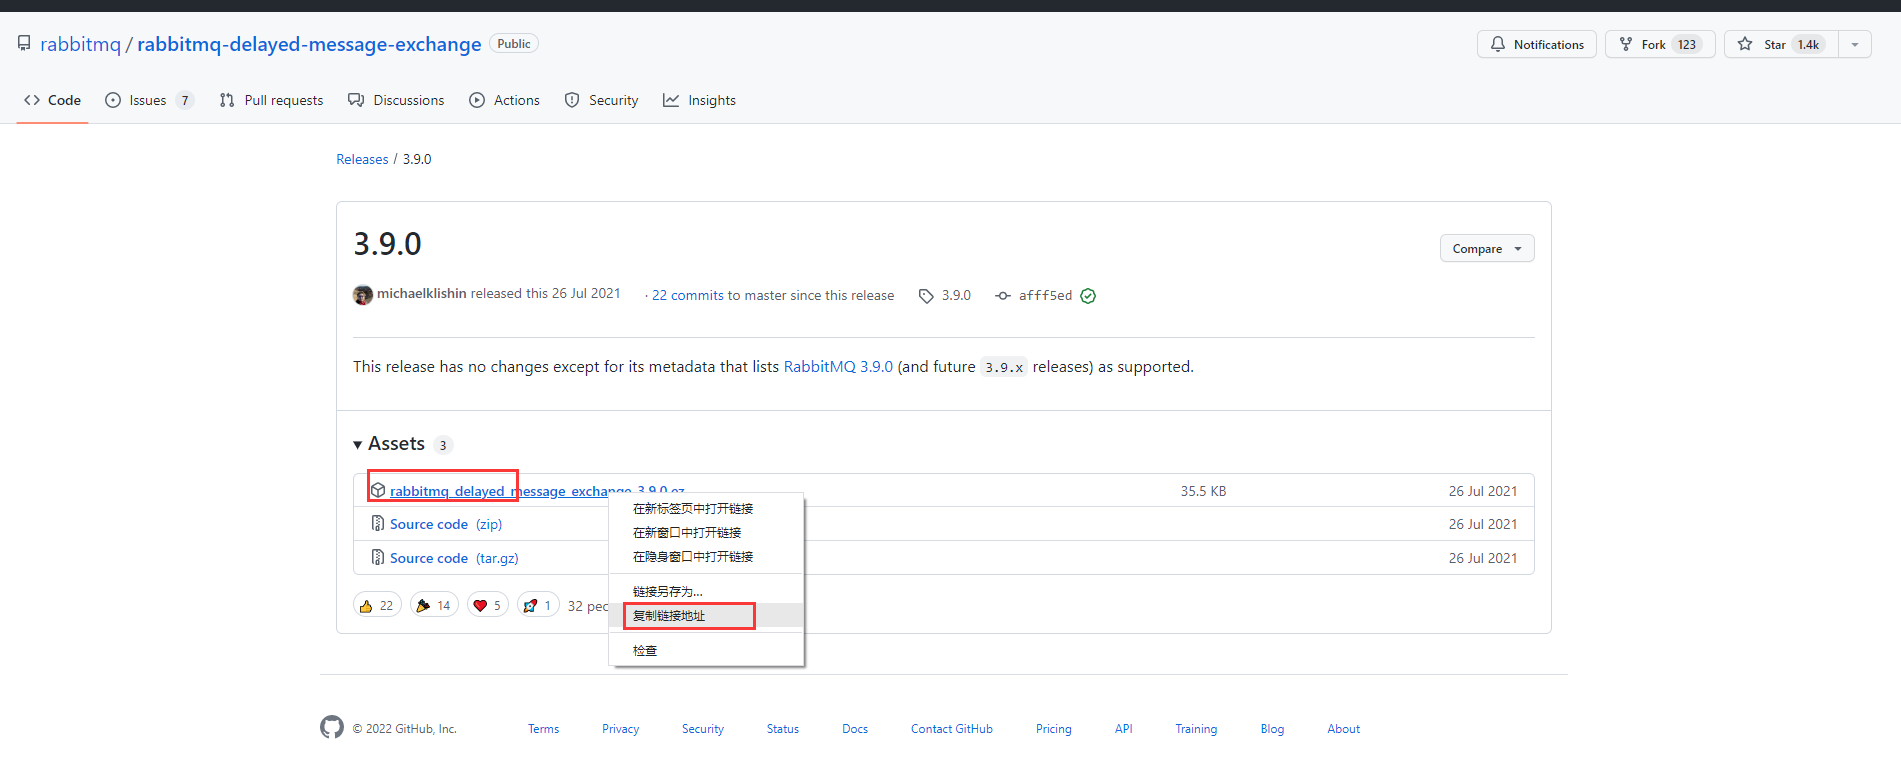The width and height of the screenshot is (1901, 758).
Task: Open the footer Security link
Action: (703, 729)
